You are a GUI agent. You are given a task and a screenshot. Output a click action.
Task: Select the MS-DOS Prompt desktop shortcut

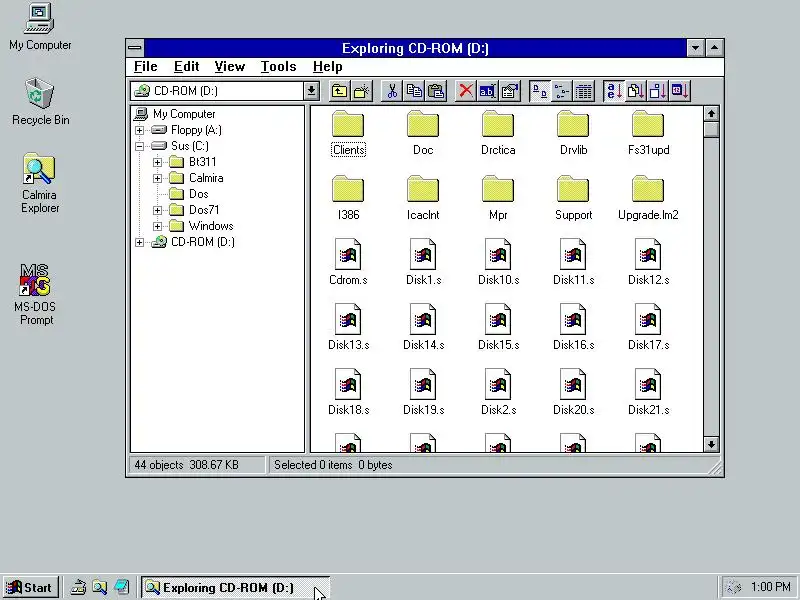coord(35,294)
